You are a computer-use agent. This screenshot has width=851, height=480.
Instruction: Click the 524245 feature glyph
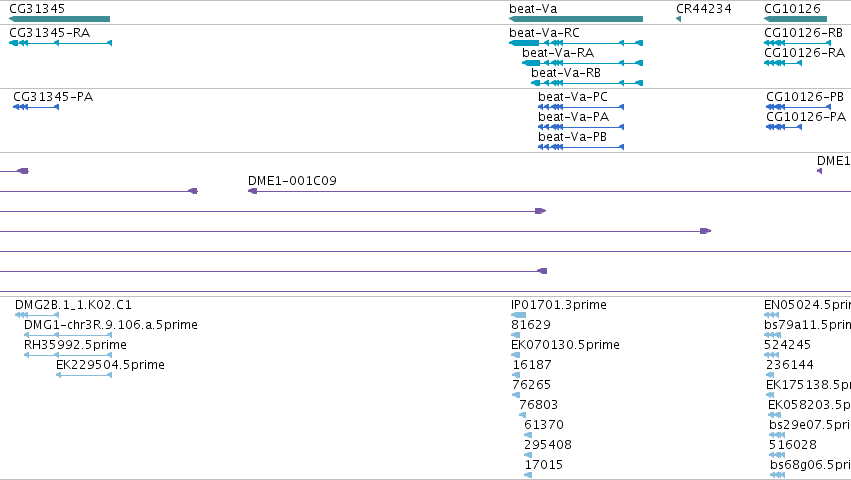[771, 355]
